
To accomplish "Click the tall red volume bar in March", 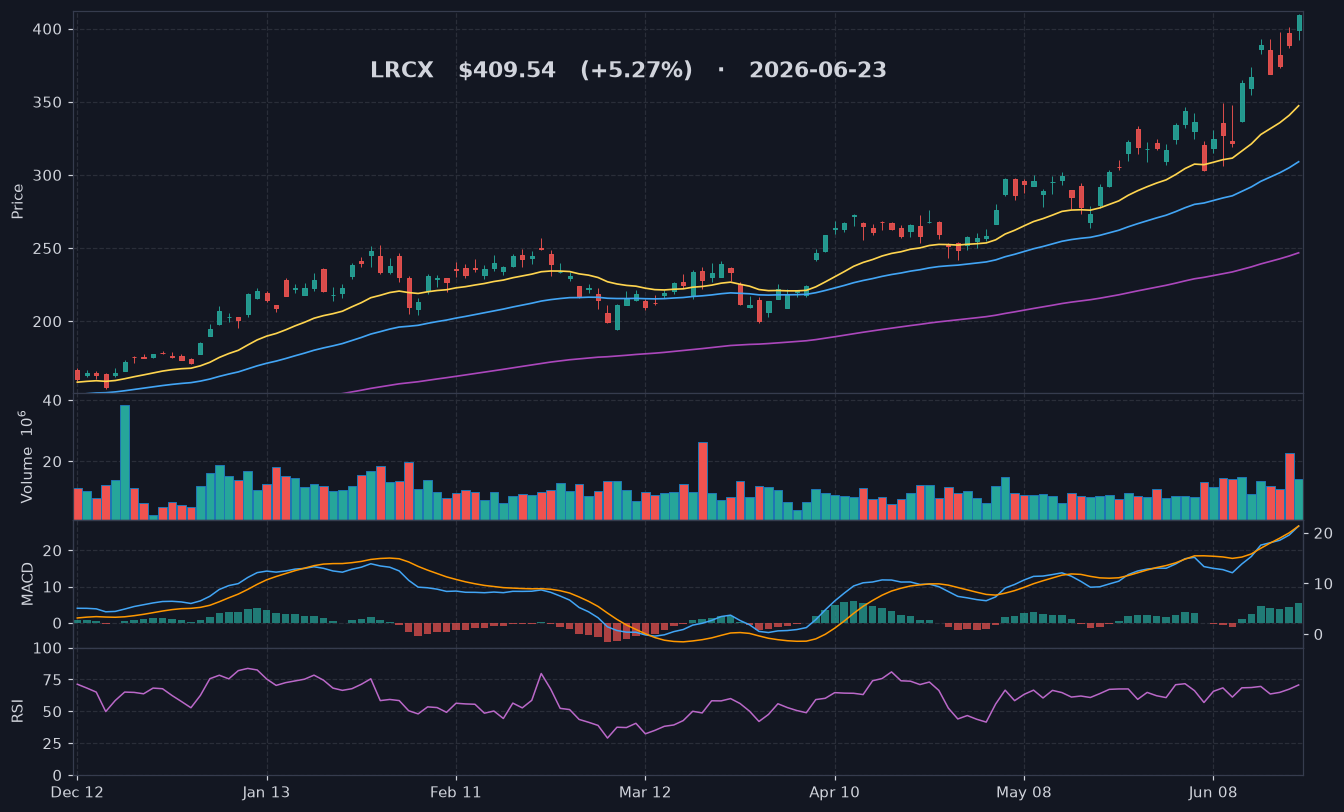I will pos(703,481).
